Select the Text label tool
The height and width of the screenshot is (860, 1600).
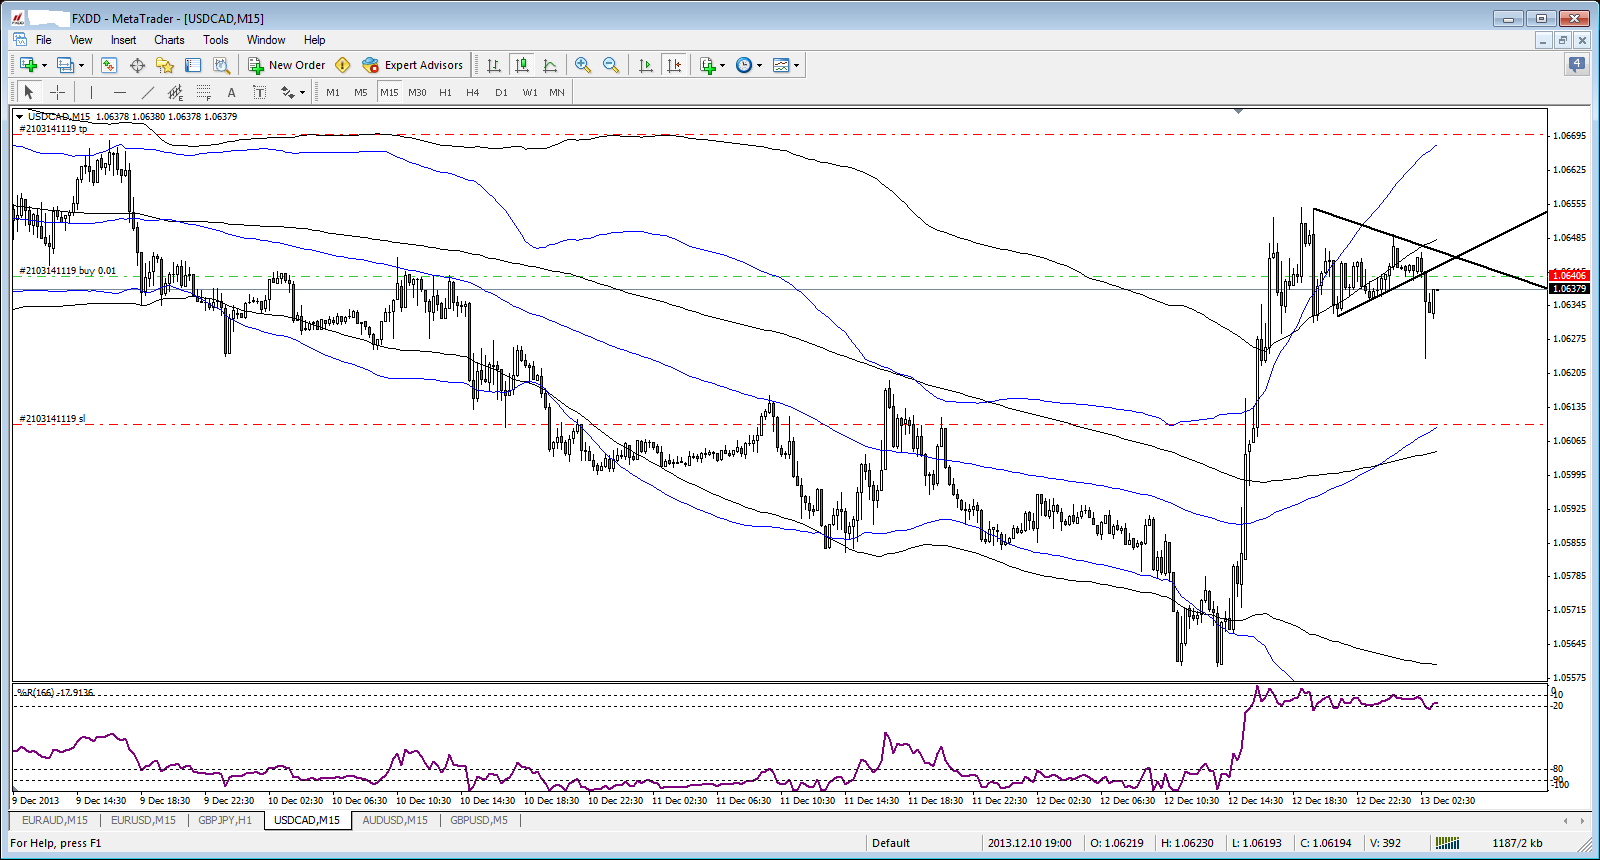pos(231,92)
